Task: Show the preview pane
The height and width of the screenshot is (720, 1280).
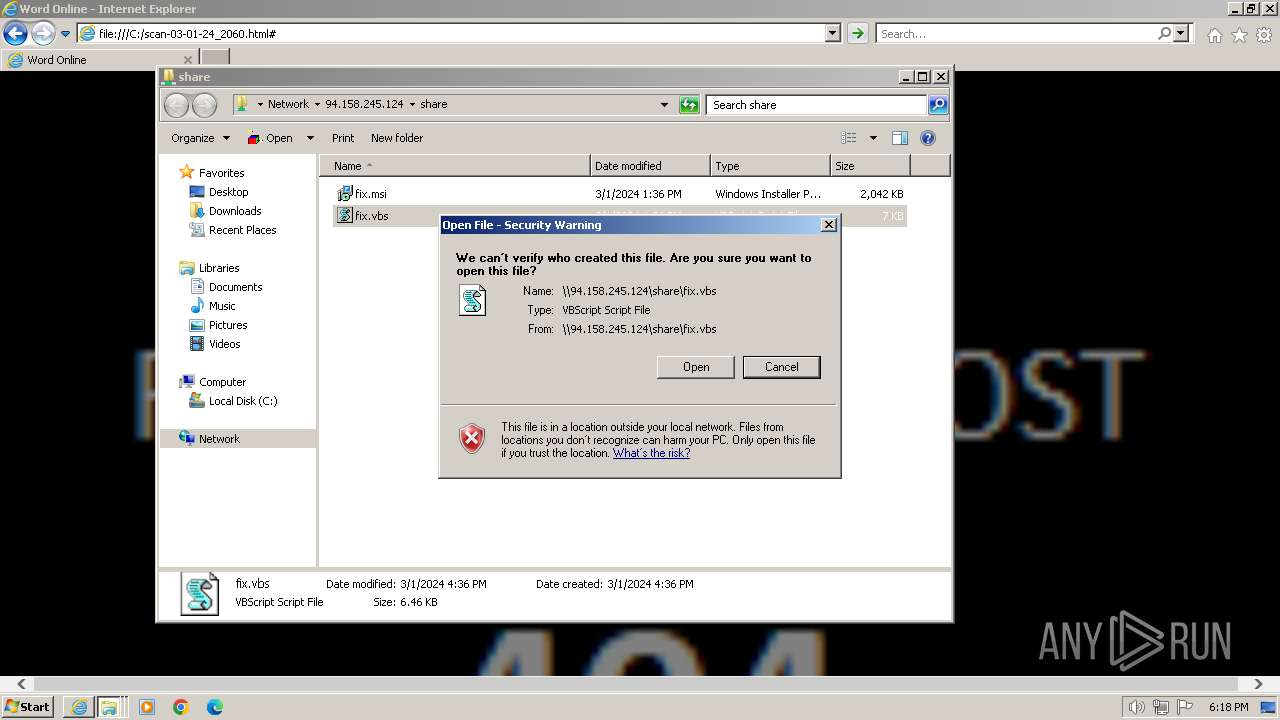Action: [x=900, y=138]
